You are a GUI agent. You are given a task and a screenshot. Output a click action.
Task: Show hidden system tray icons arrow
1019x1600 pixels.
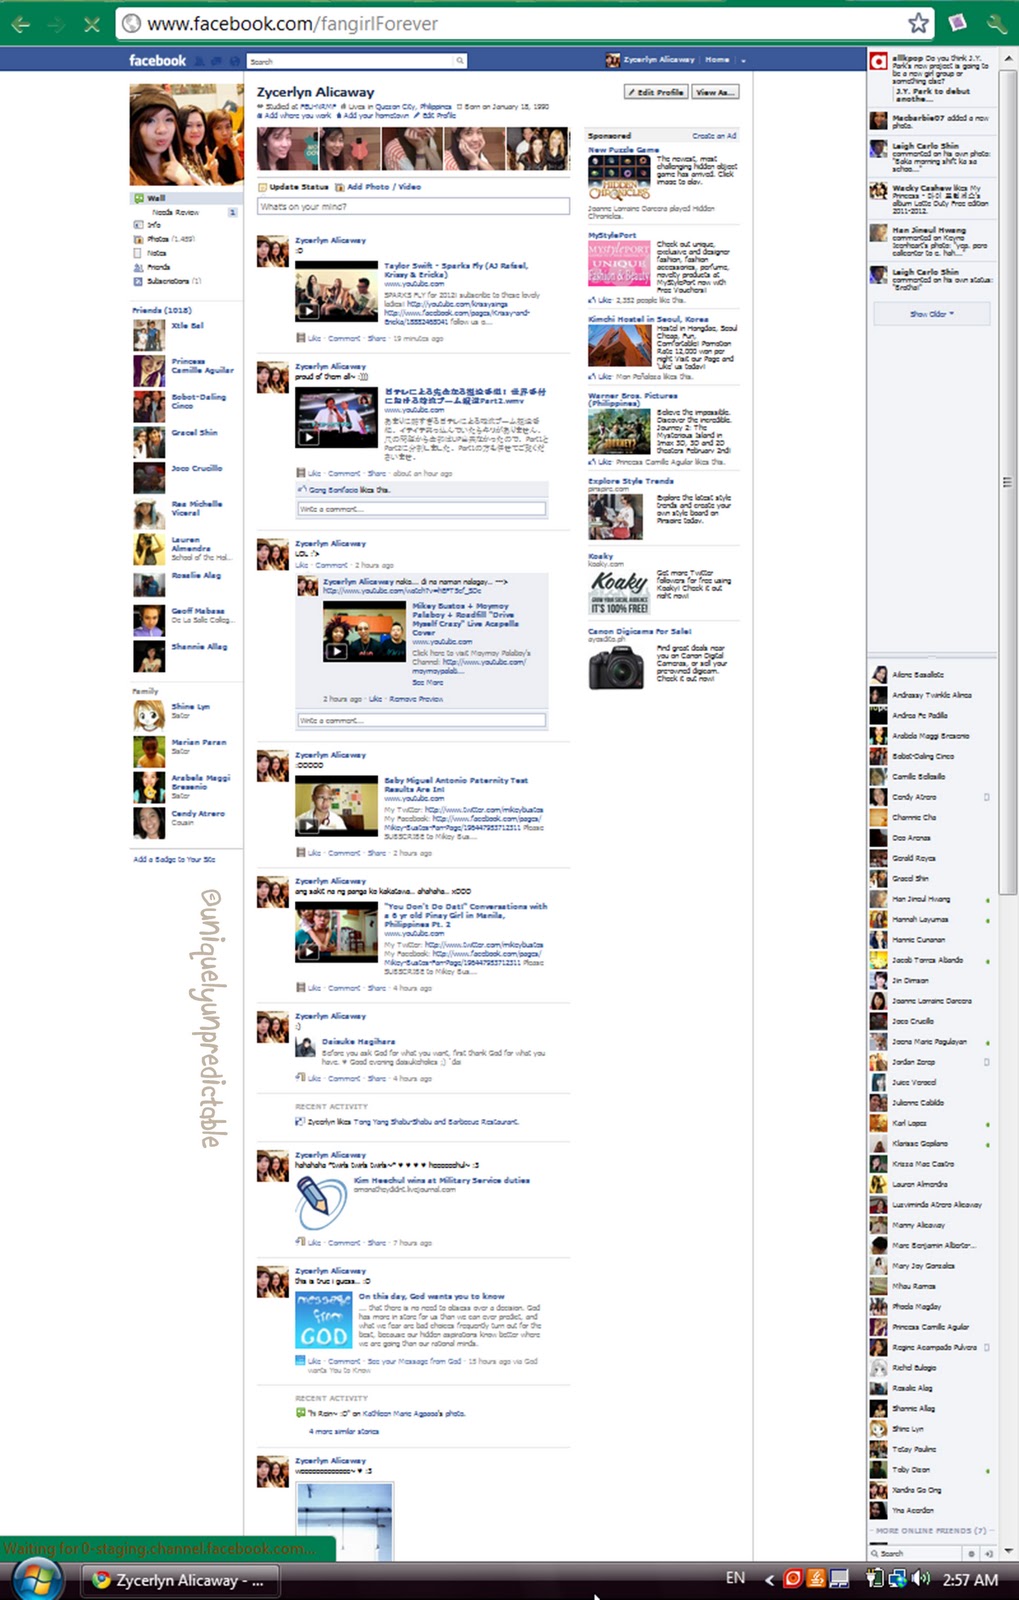coord(769,1579)
